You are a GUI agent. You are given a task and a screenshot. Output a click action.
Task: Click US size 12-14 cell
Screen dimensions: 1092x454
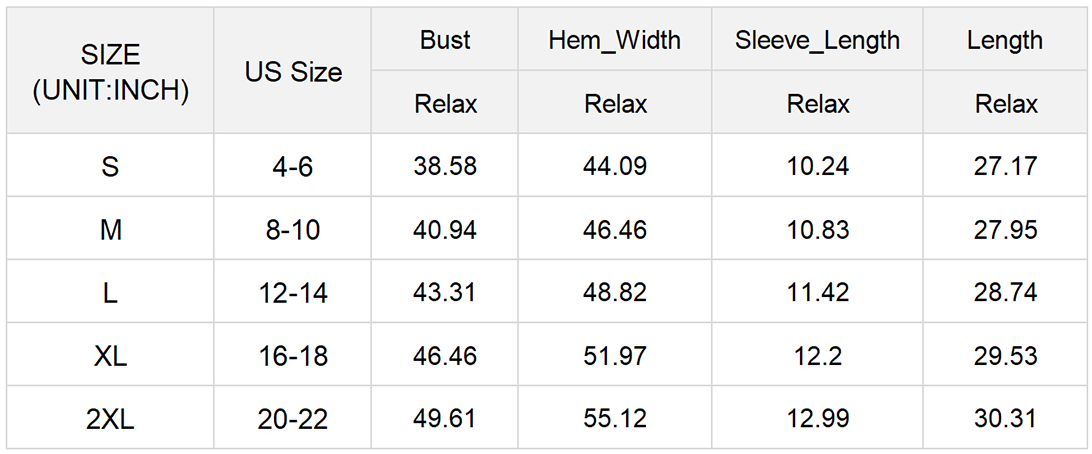293,292
